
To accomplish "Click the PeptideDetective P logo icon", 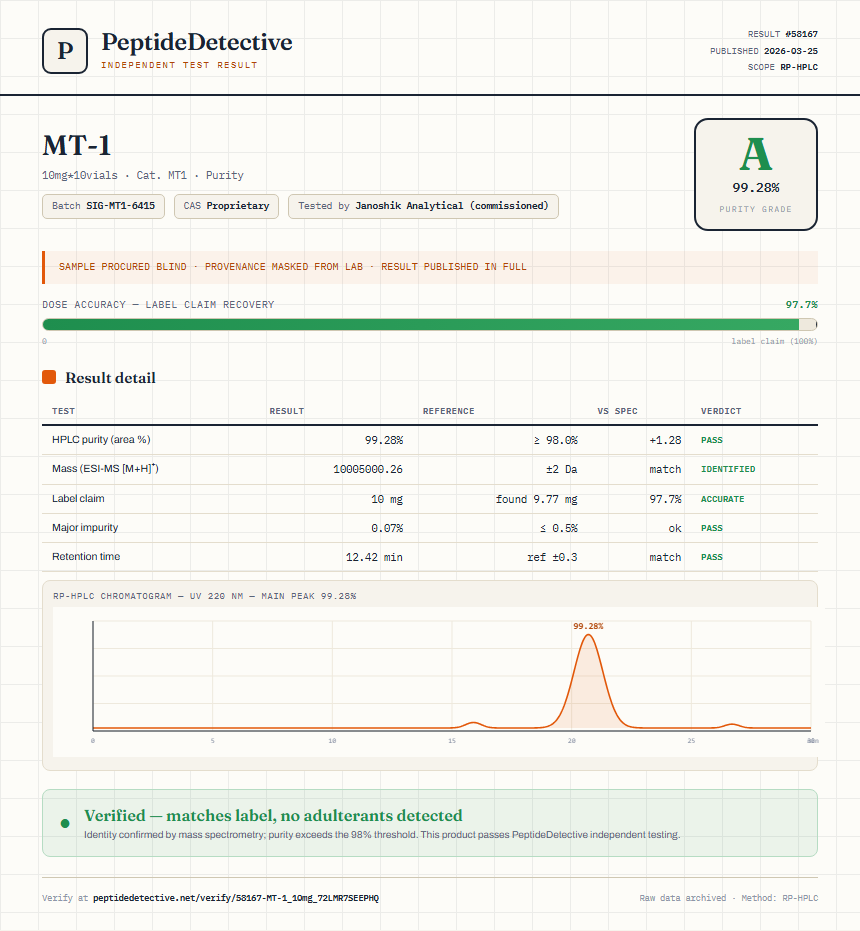I will pyautogui.click(x=65, y=51).
